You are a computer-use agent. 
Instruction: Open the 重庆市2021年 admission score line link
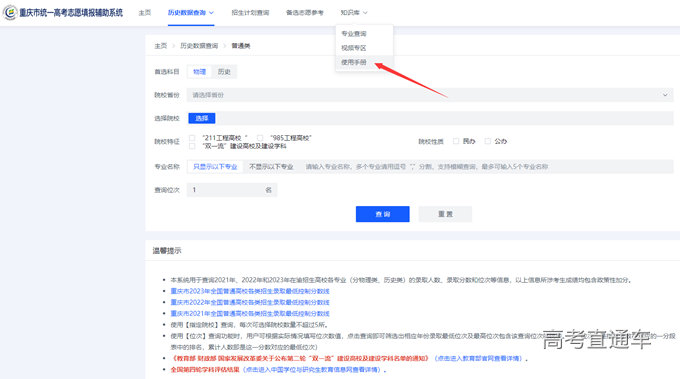(250, 314)
